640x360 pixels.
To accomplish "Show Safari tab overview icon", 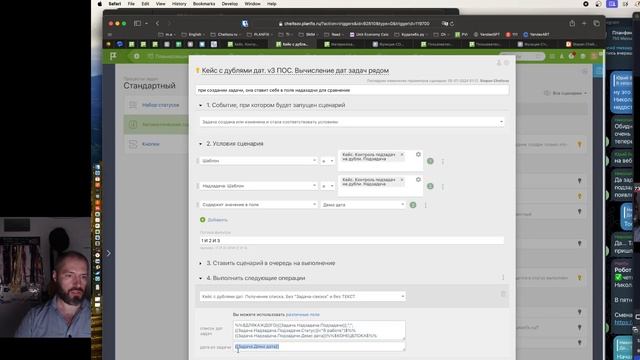I will pyautogui.click(x=596, y=24).
